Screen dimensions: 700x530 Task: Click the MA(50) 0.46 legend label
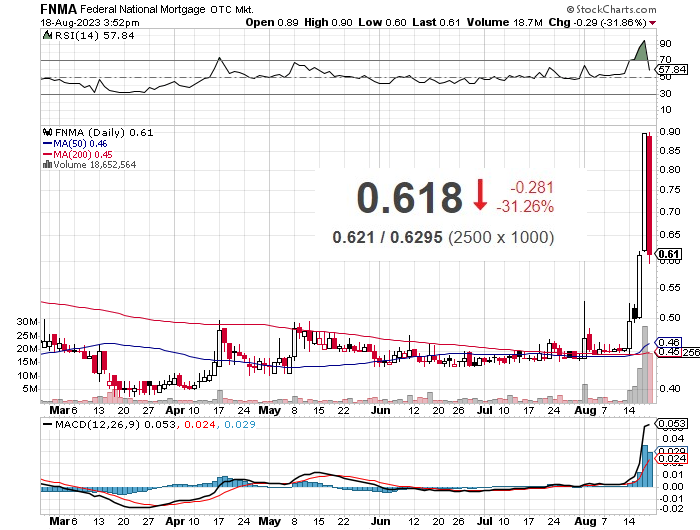(80, 144)
